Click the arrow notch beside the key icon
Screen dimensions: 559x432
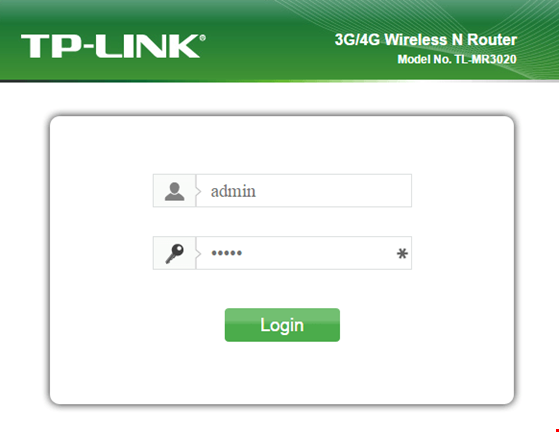click(198, 253)
